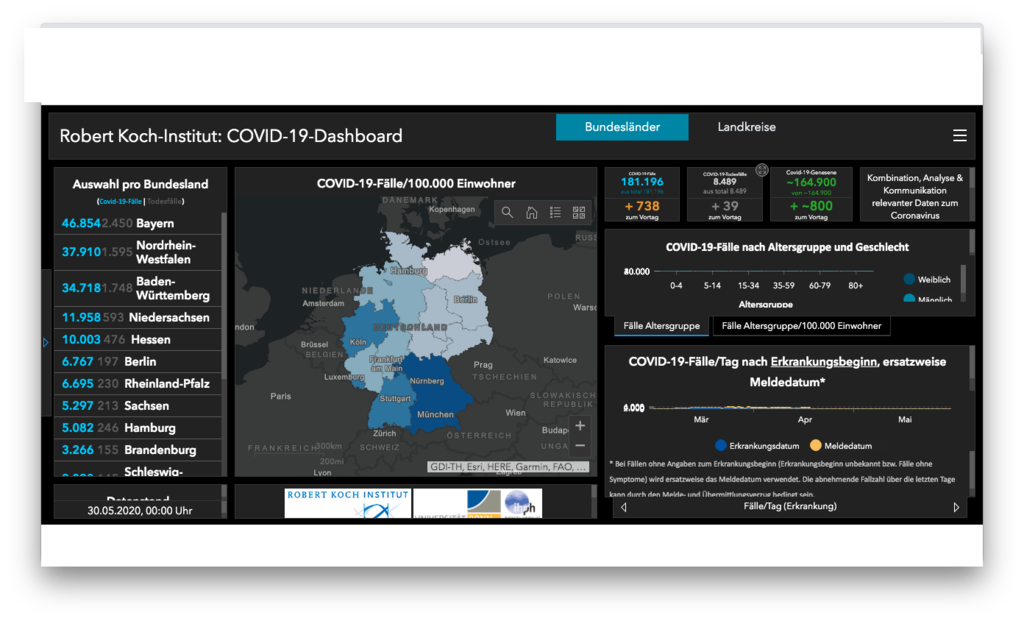Viewport: 1024px width, 621px height.
Task: Click the Hamburg label on the map
Action: [408, 270]
